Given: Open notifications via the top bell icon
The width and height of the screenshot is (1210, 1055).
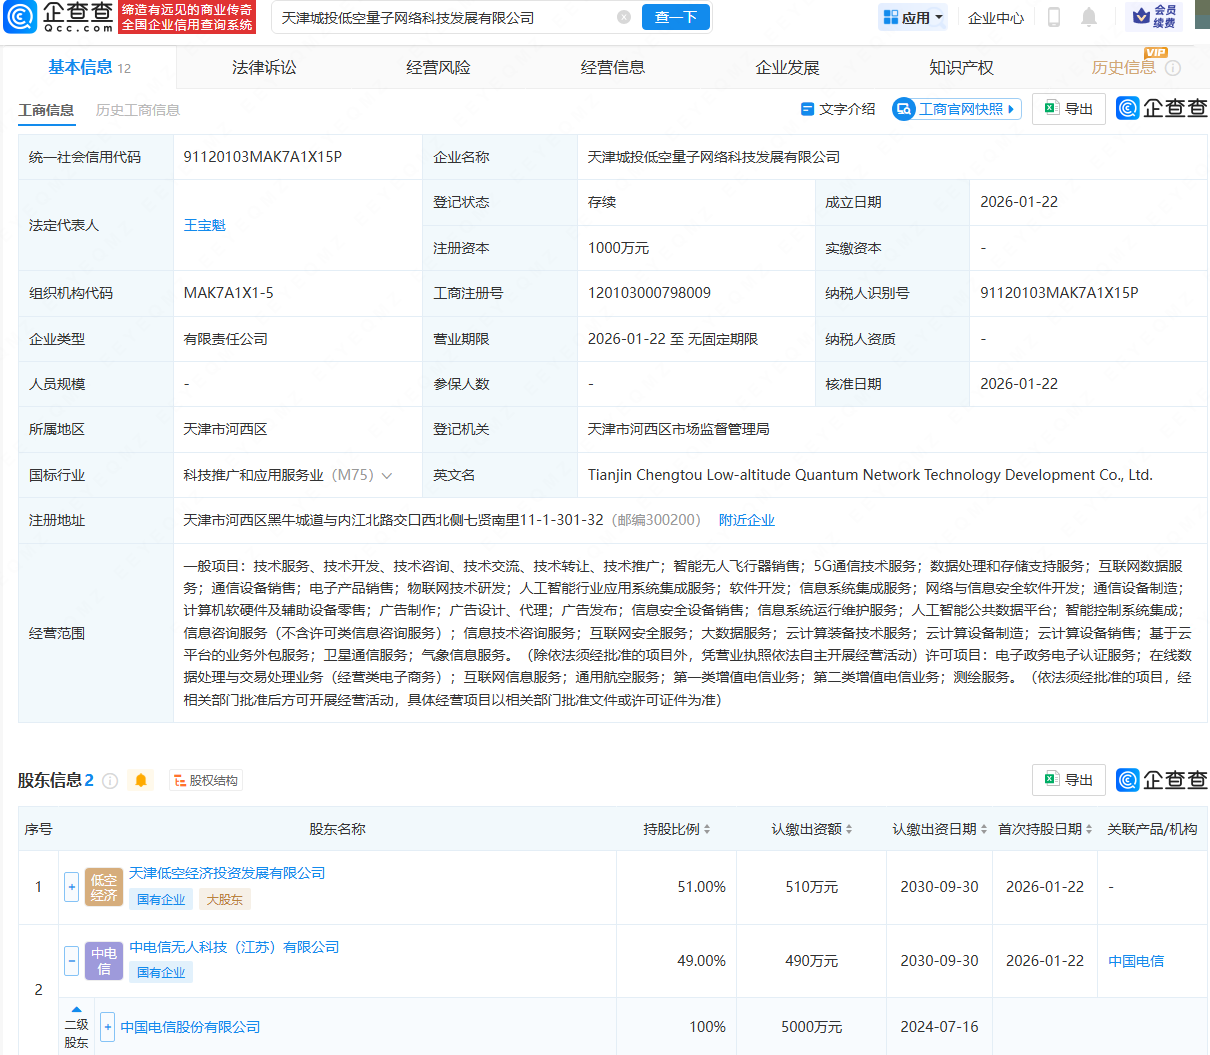Looking at the screenshot, I should coord(1089,17).
